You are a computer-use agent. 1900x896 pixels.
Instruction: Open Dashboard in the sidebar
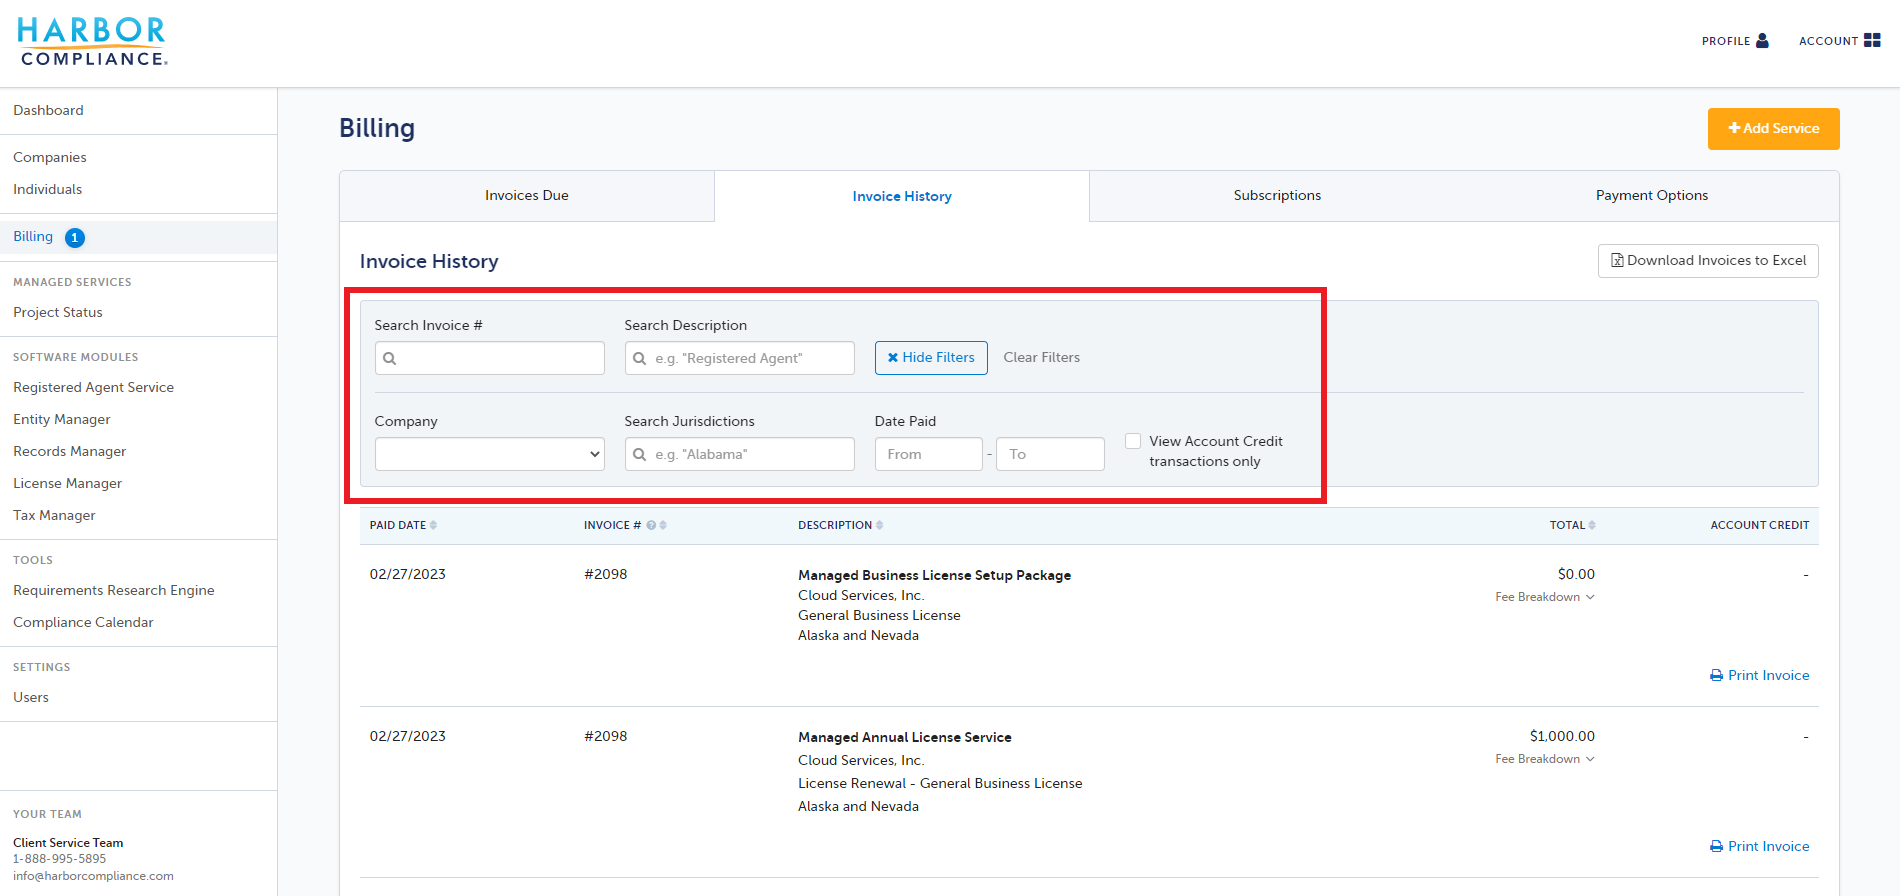[48, 110]
